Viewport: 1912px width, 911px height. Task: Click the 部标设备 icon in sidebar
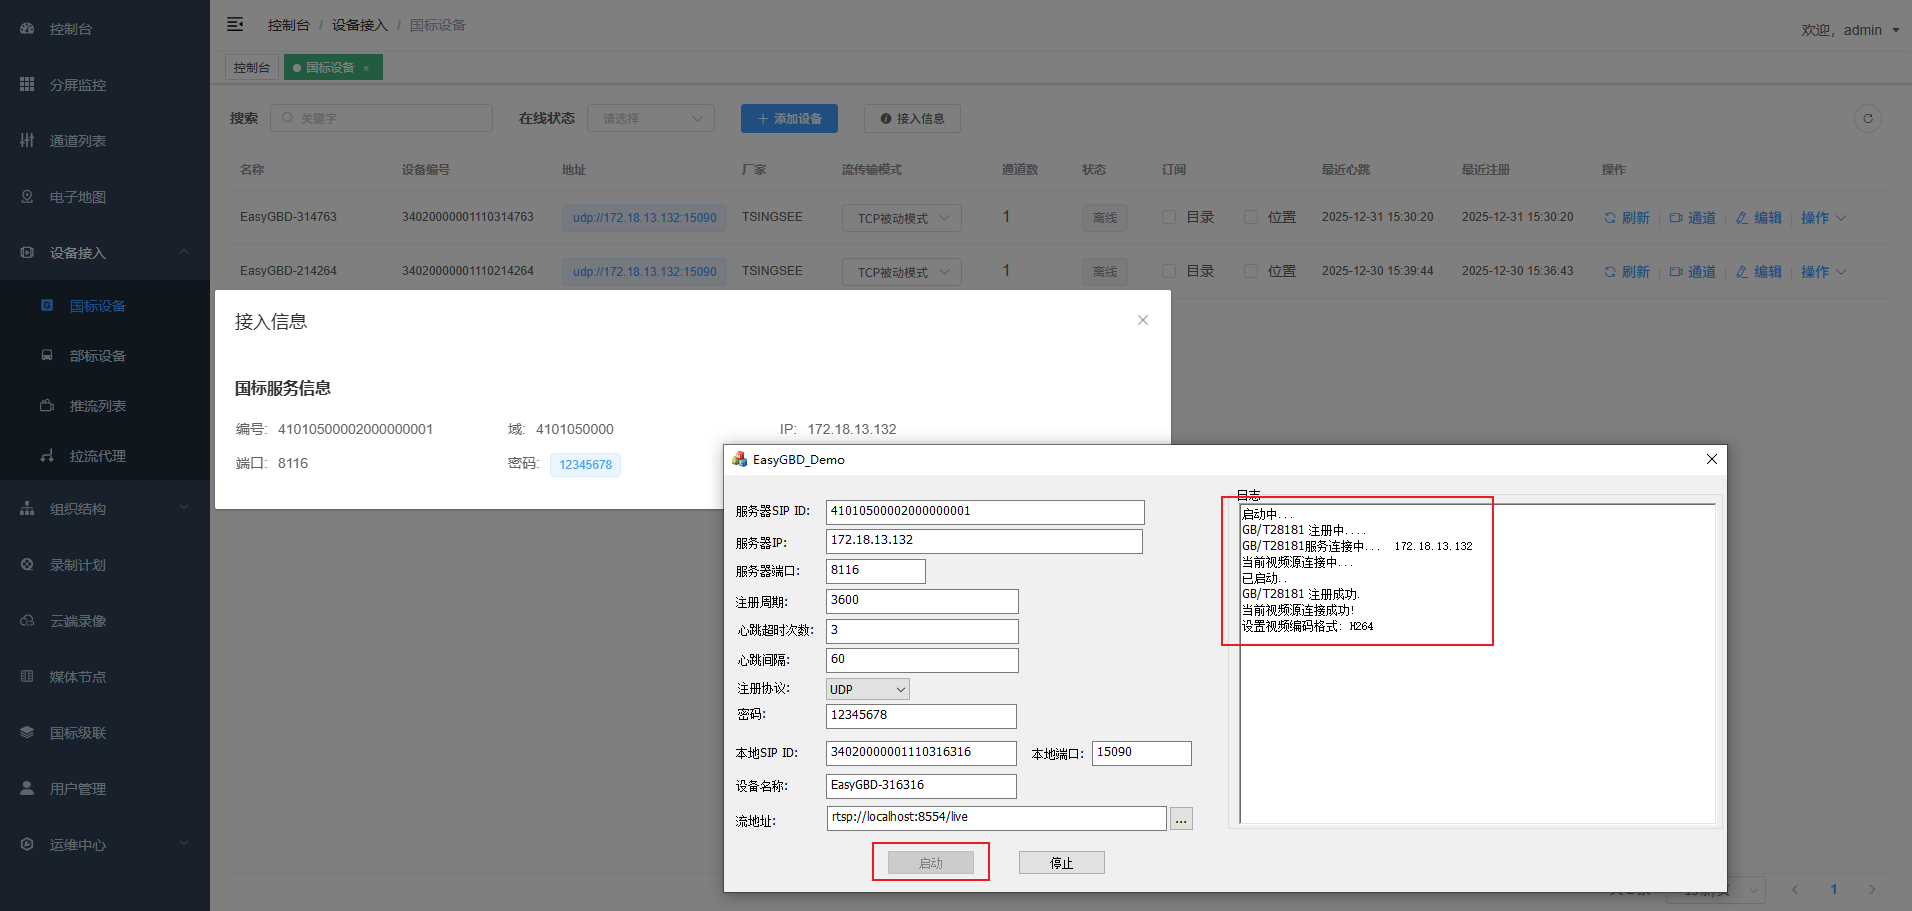click(47, 355)
